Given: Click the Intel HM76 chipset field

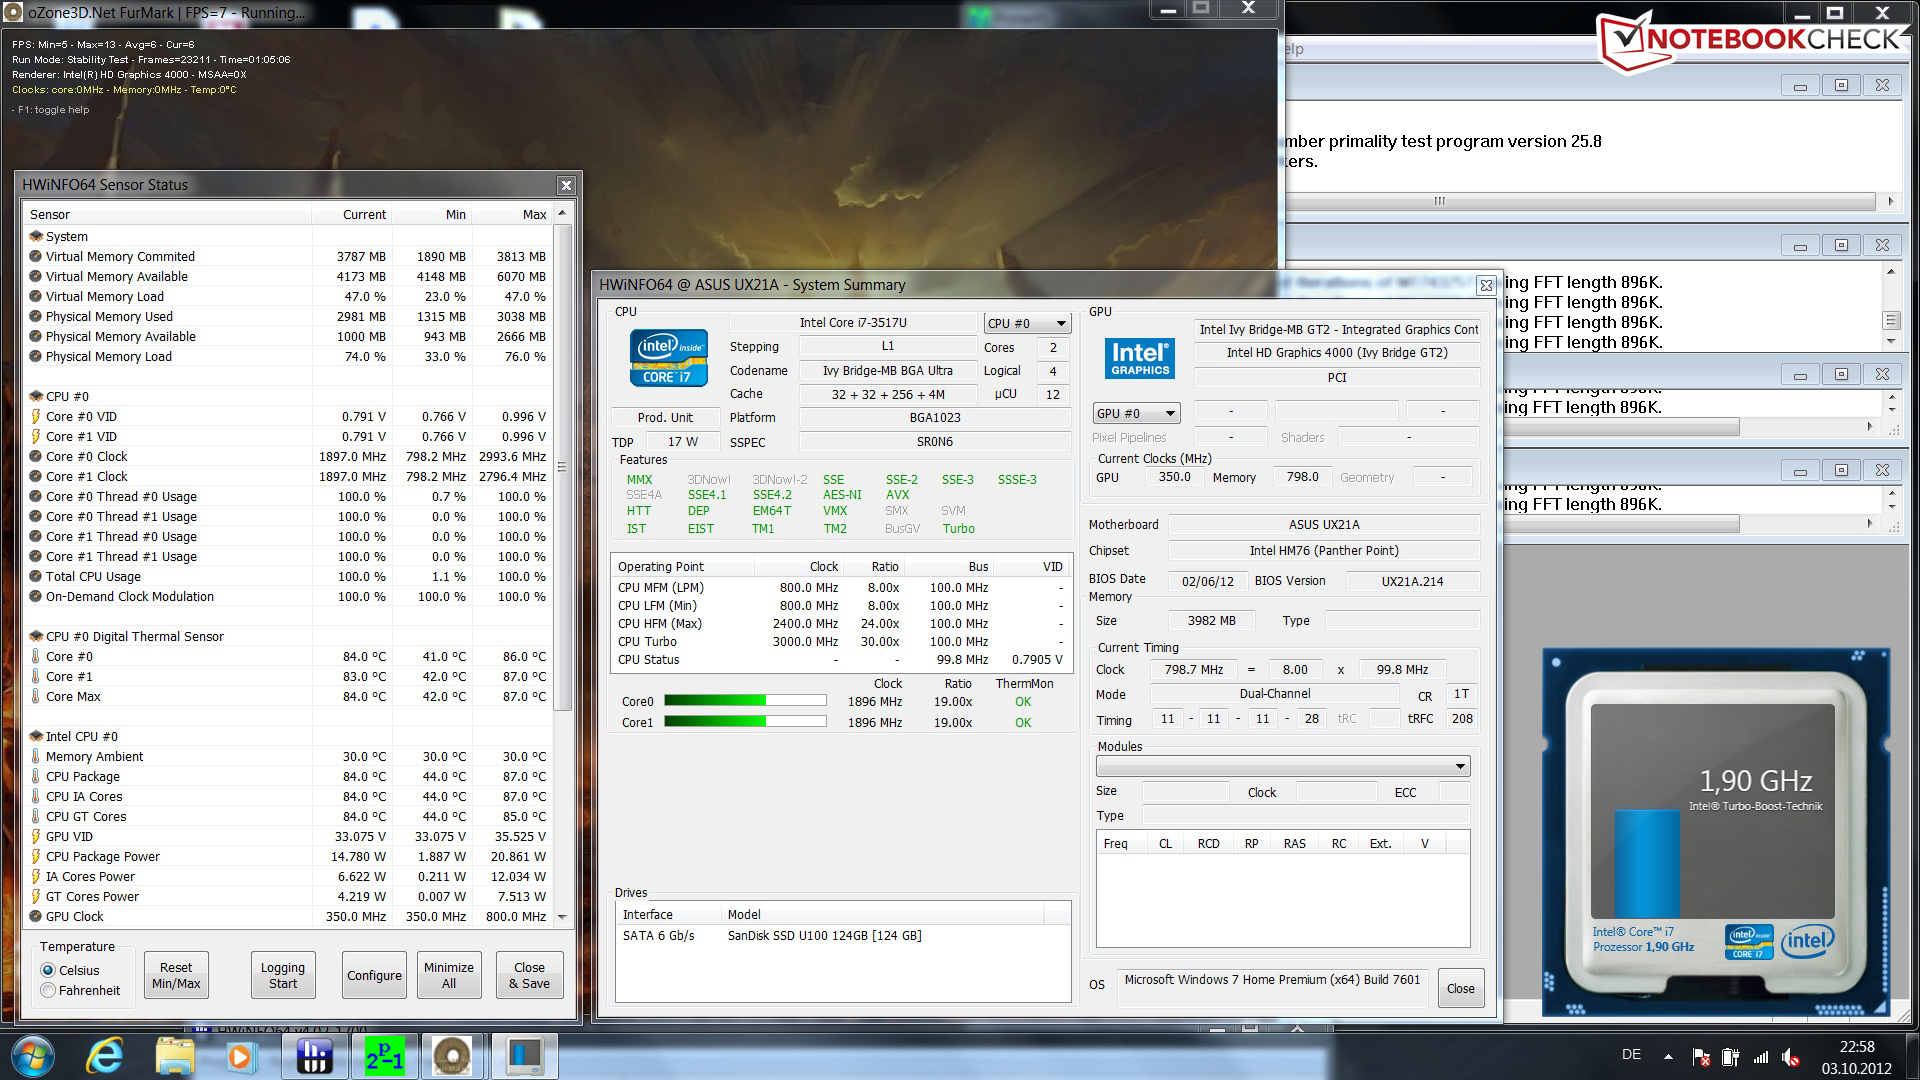Looking at the screenshot, I should [1324, 551].
